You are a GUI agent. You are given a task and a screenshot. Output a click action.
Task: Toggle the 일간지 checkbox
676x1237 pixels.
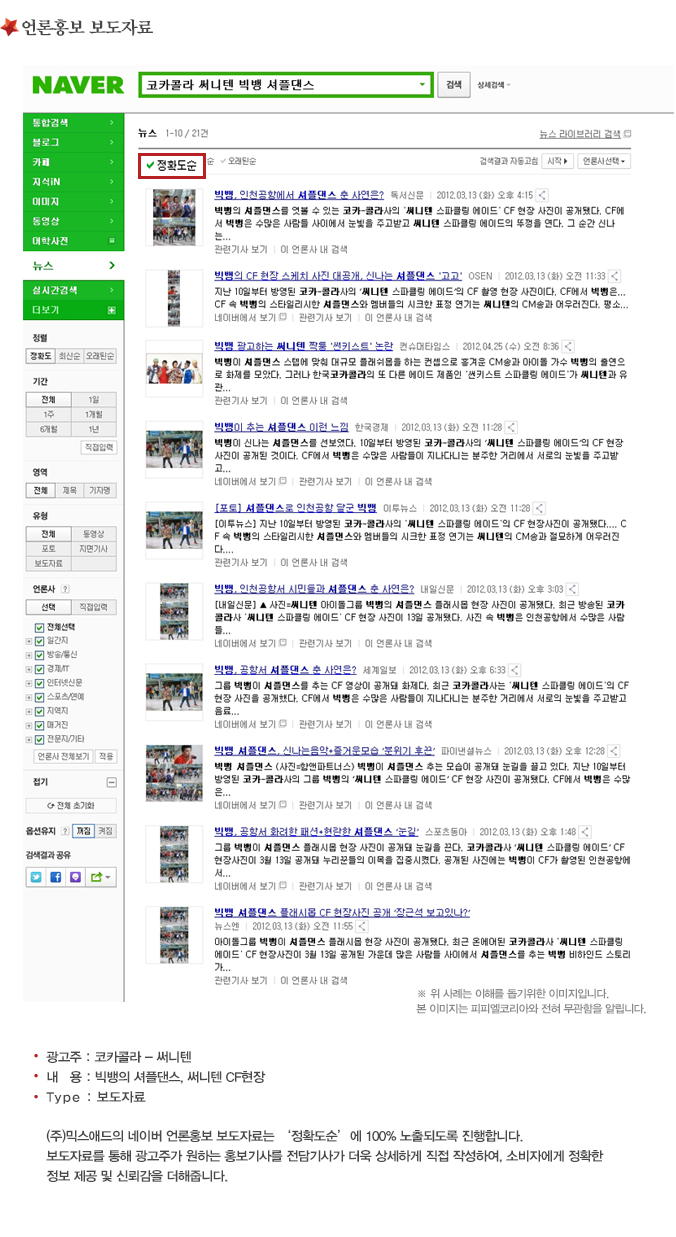click(40, 640)
